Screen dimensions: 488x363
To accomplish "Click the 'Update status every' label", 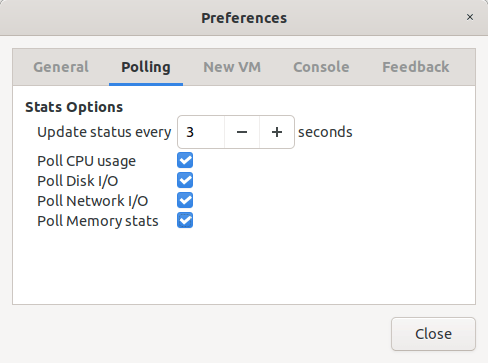I will [104, 132].
